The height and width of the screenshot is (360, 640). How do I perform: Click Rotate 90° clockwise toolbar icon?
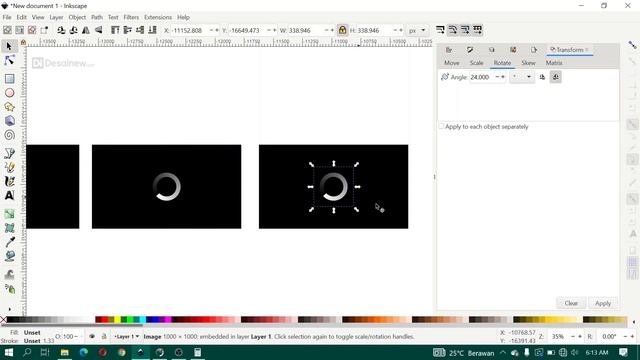pos(73,30)
